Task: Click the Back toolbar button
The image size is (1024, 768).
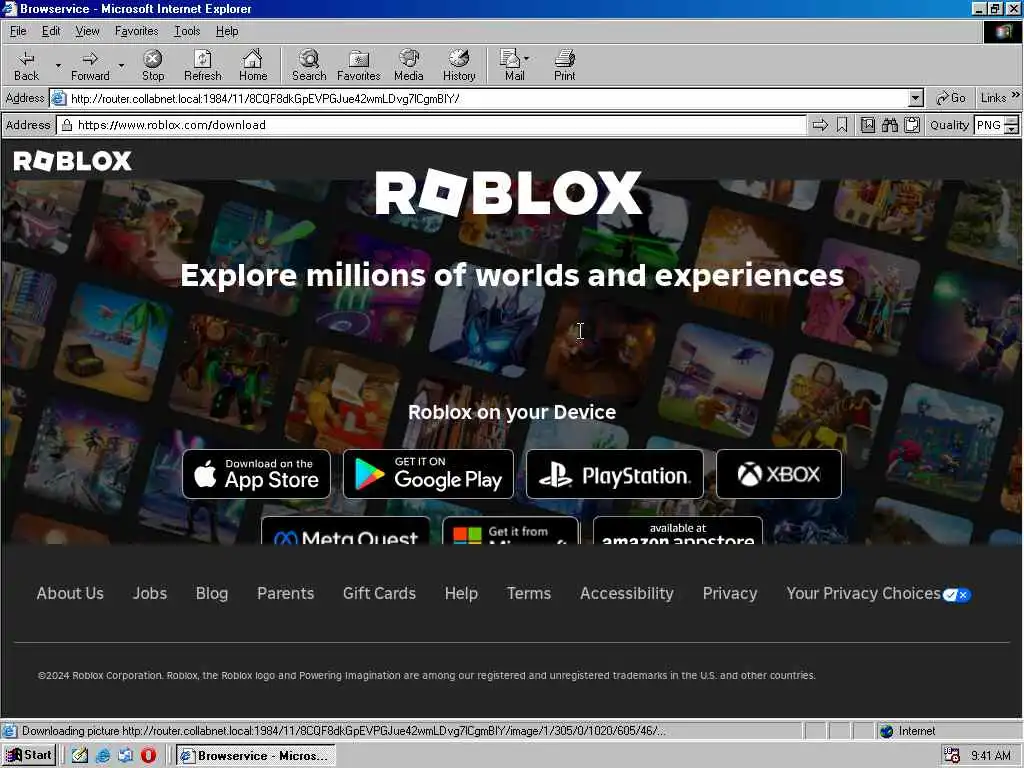Action: coord(27,65)
